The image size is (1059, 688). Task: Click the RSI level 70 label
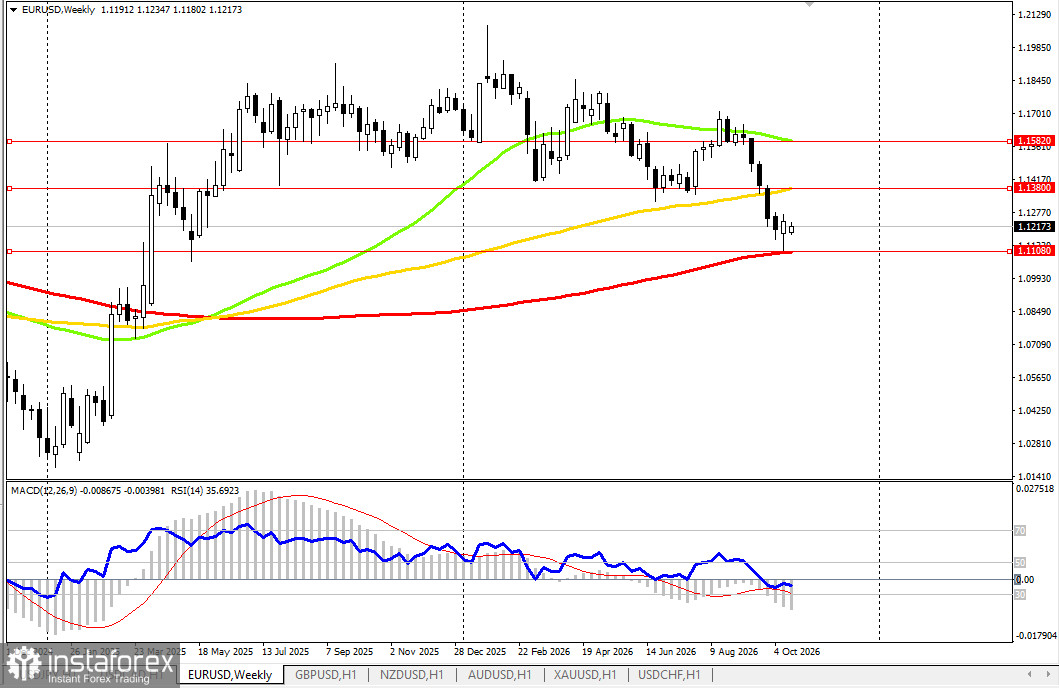(x=1020, y=531)
